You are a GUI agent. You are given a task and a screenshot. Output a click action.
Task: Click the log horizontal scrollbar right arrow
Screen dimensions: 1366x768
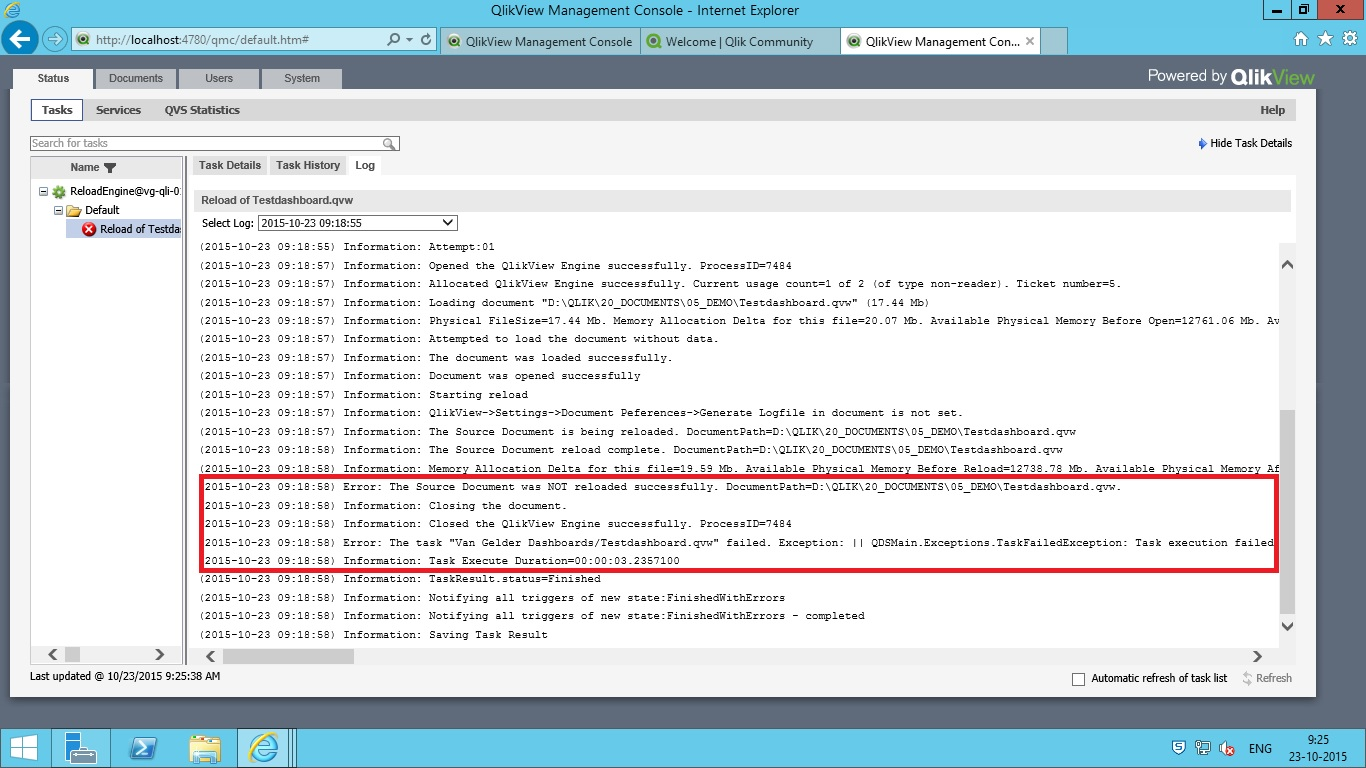point(1258,657)
